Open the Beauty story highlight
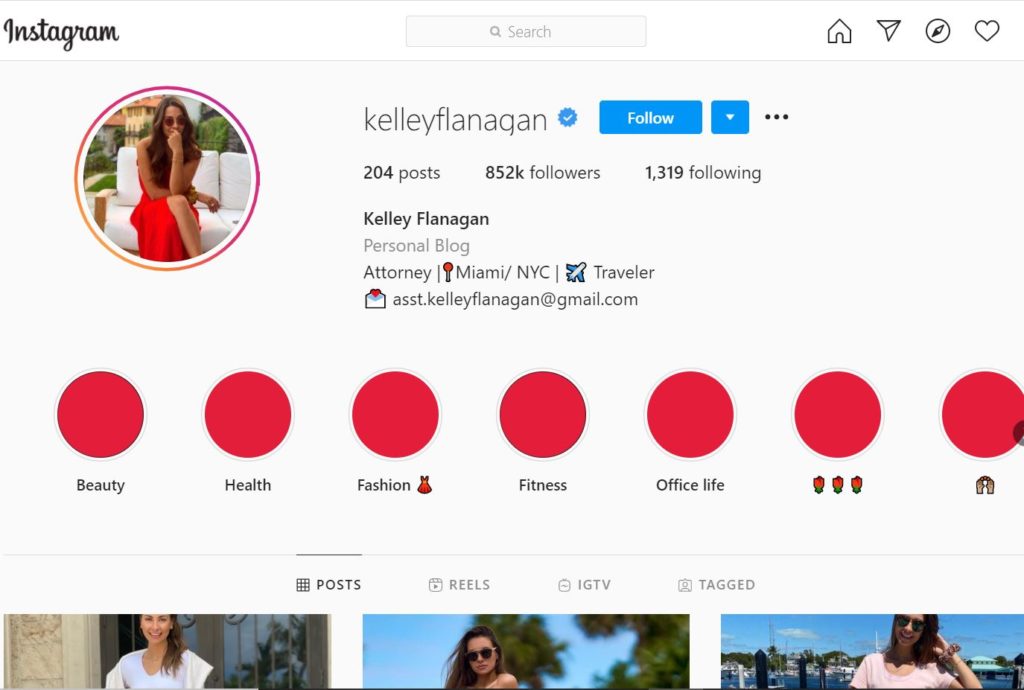Image resolution: width=1024 pixels, height=690 pixels. (x=101, y=415)
